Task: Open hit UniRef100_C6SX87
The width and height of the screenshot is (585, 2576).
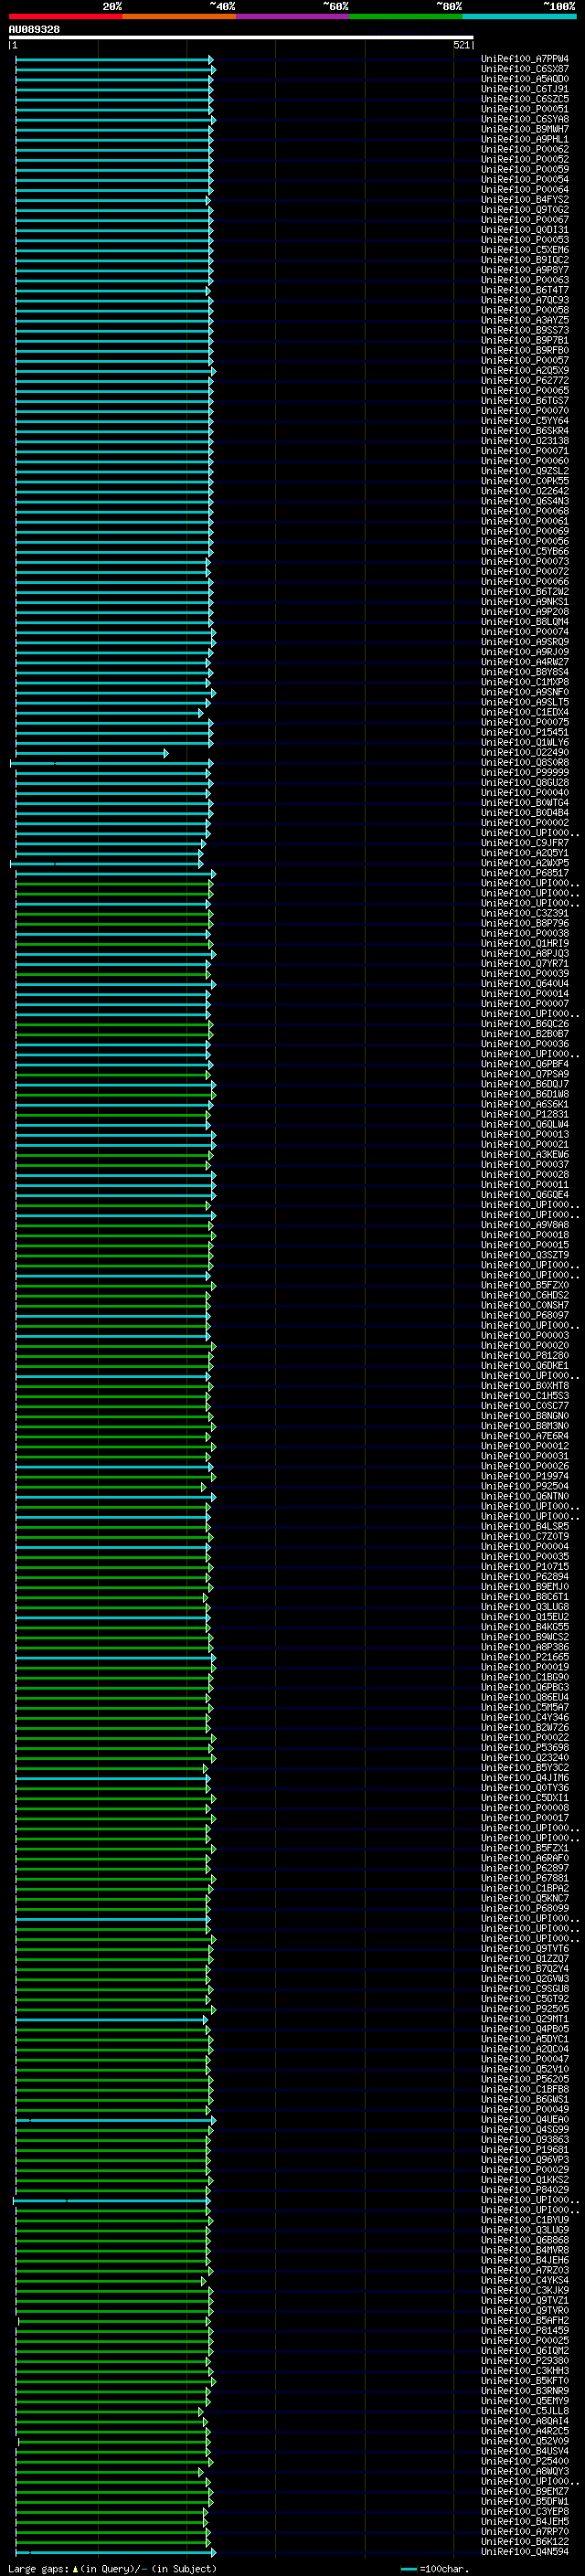Action: (525, 69)
